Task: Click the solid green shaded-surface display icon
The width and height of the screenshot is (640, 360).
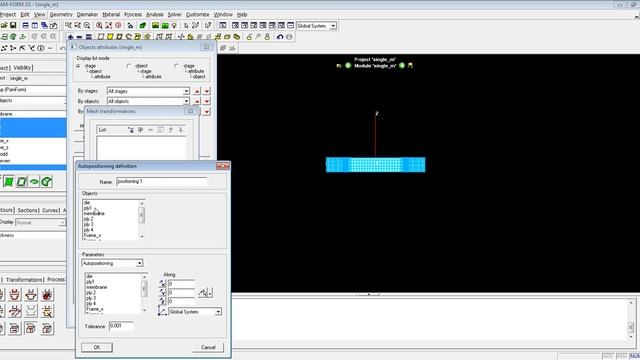Action: click(9, 182)
